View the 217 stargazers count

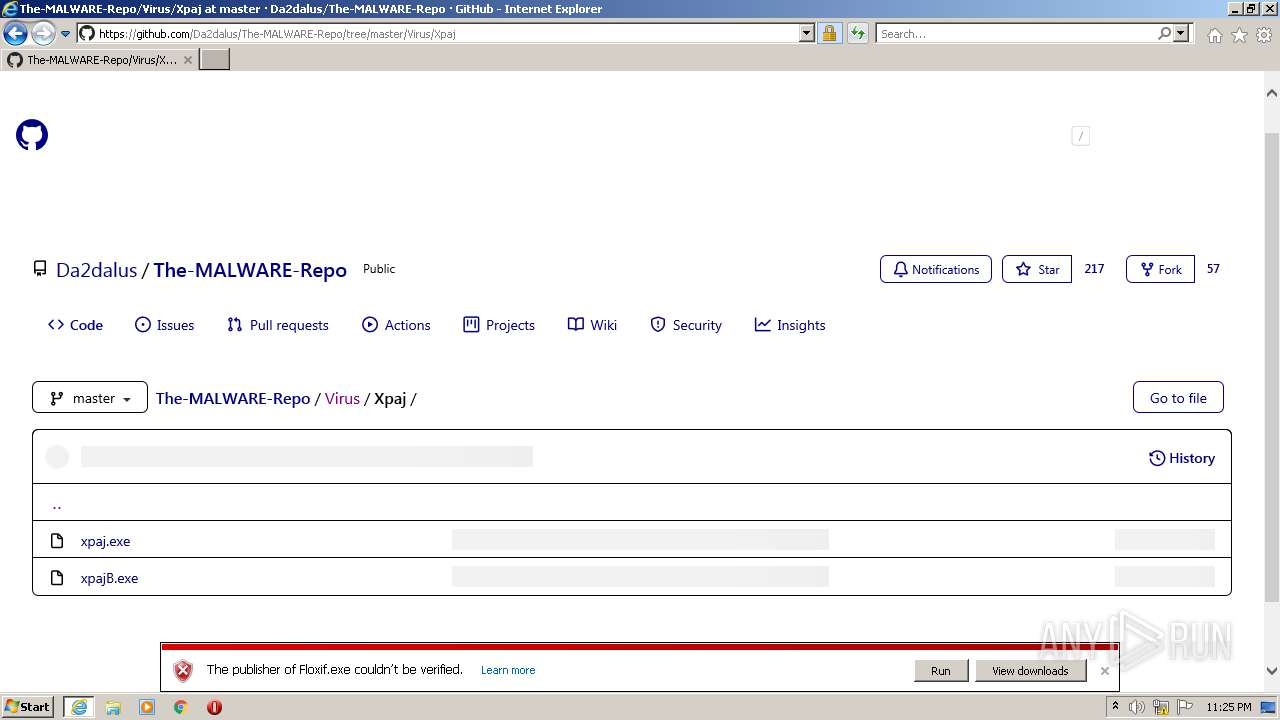tap(1094, 269)
